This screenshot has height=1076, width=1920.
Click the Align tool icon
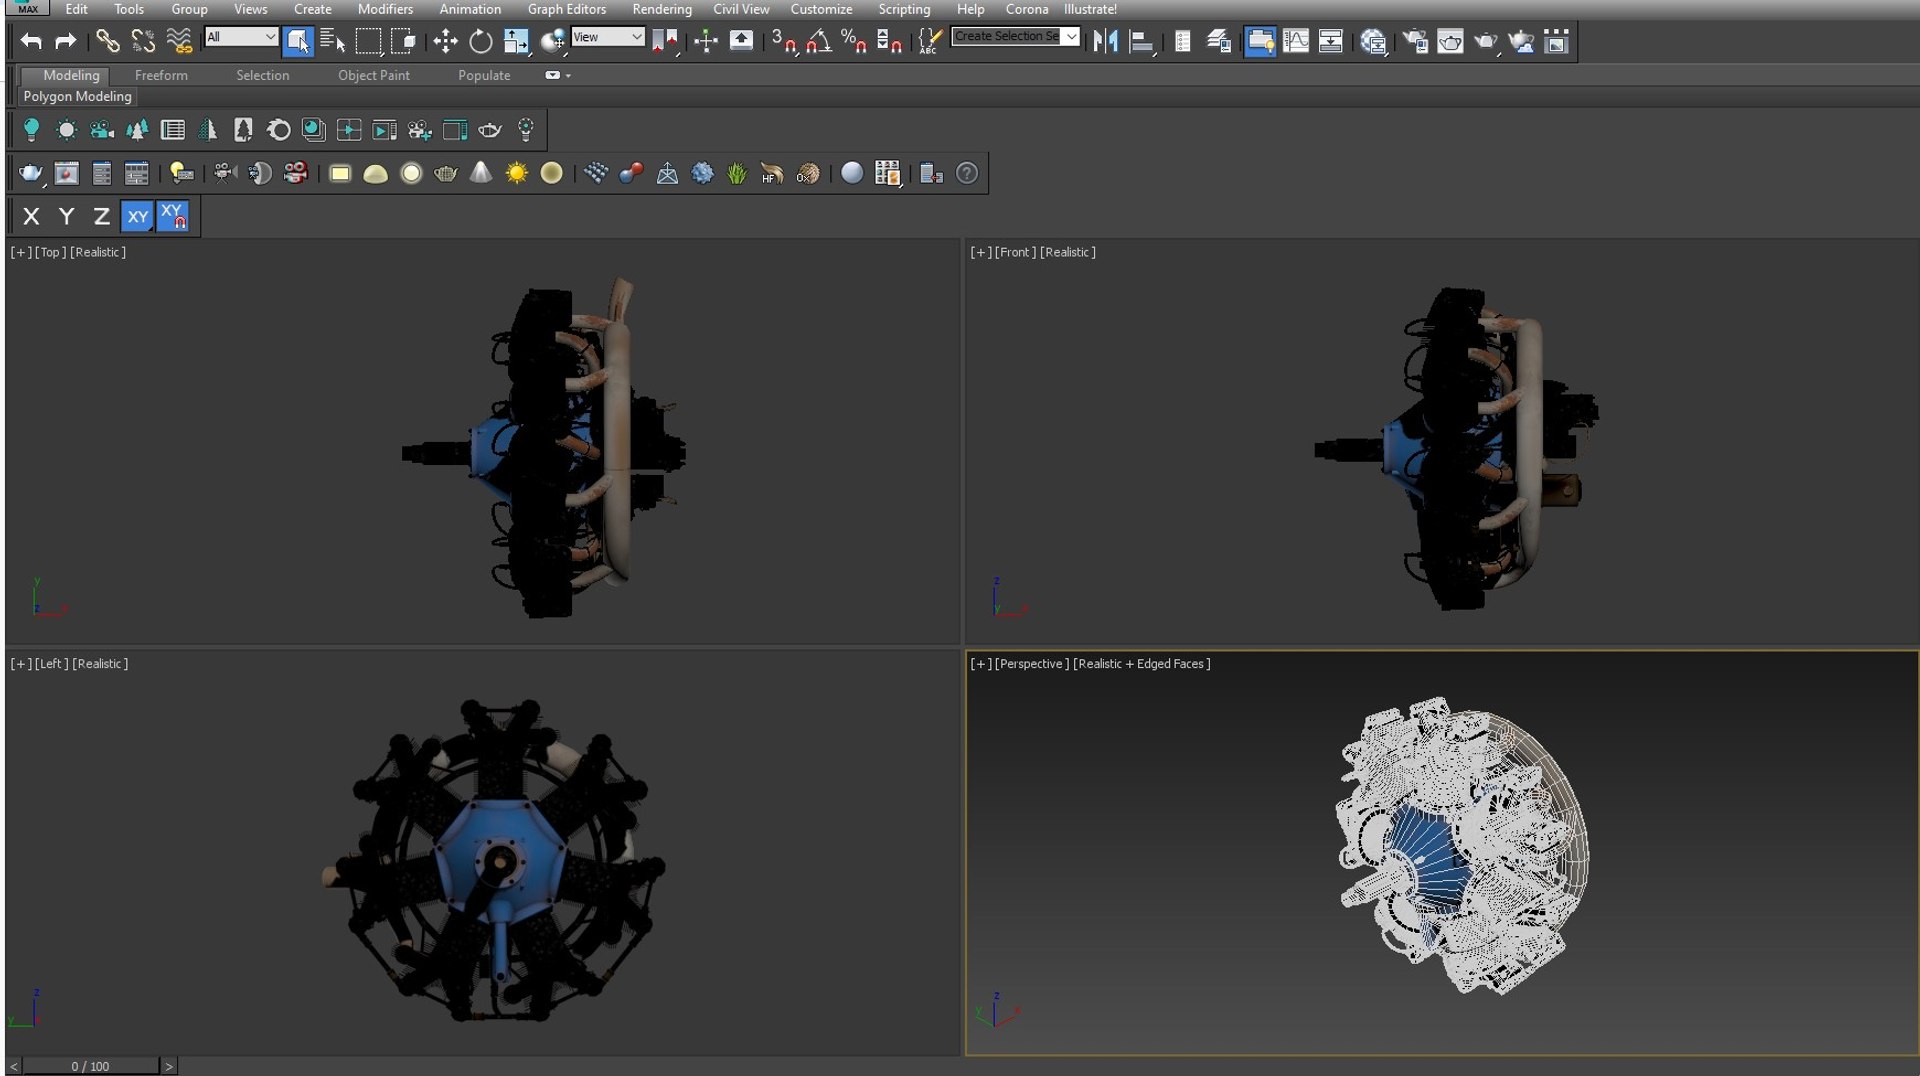(1141, 41)
